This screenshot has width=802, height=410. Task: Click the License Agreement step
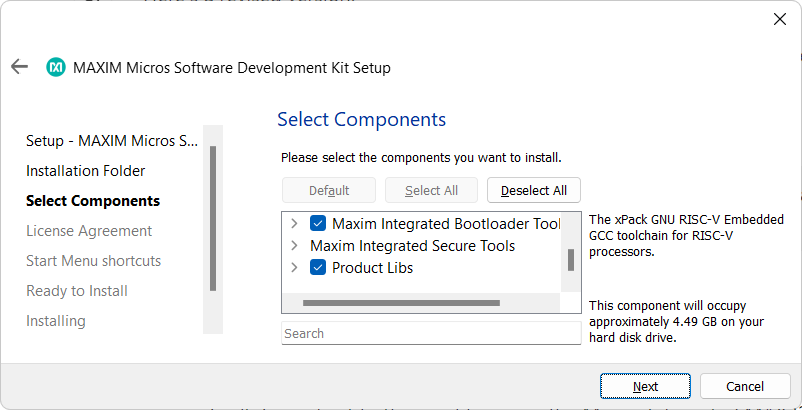[x=89, y=231]
